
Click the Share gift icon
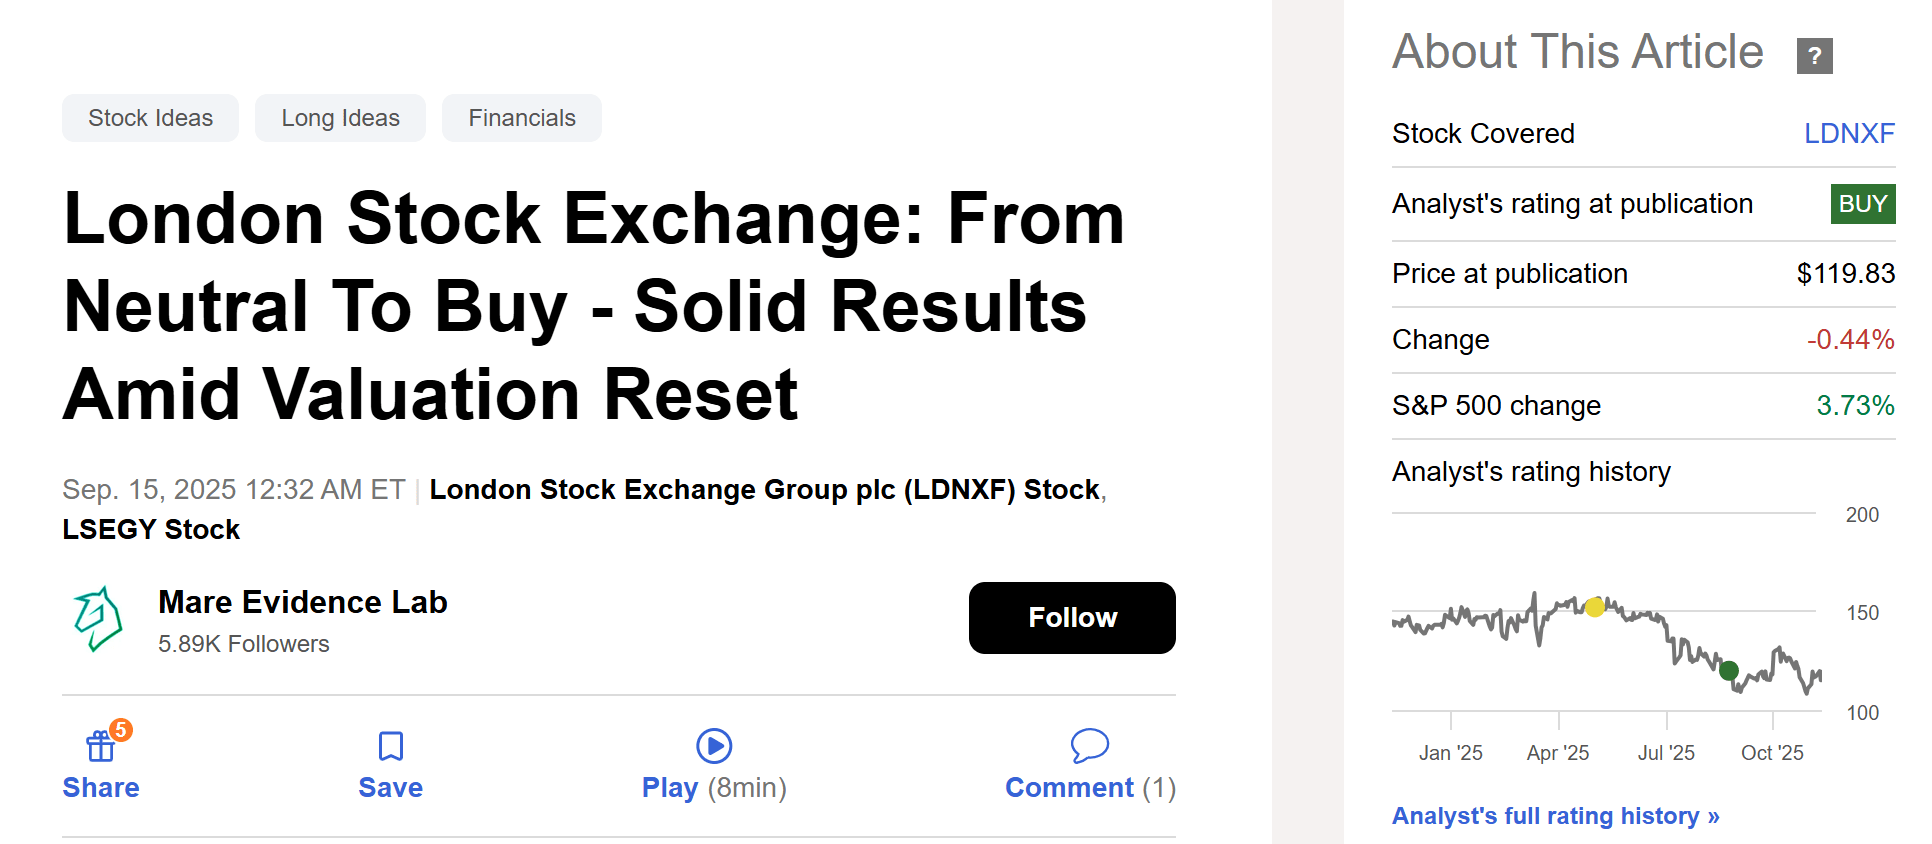click(x=100, y=745)
